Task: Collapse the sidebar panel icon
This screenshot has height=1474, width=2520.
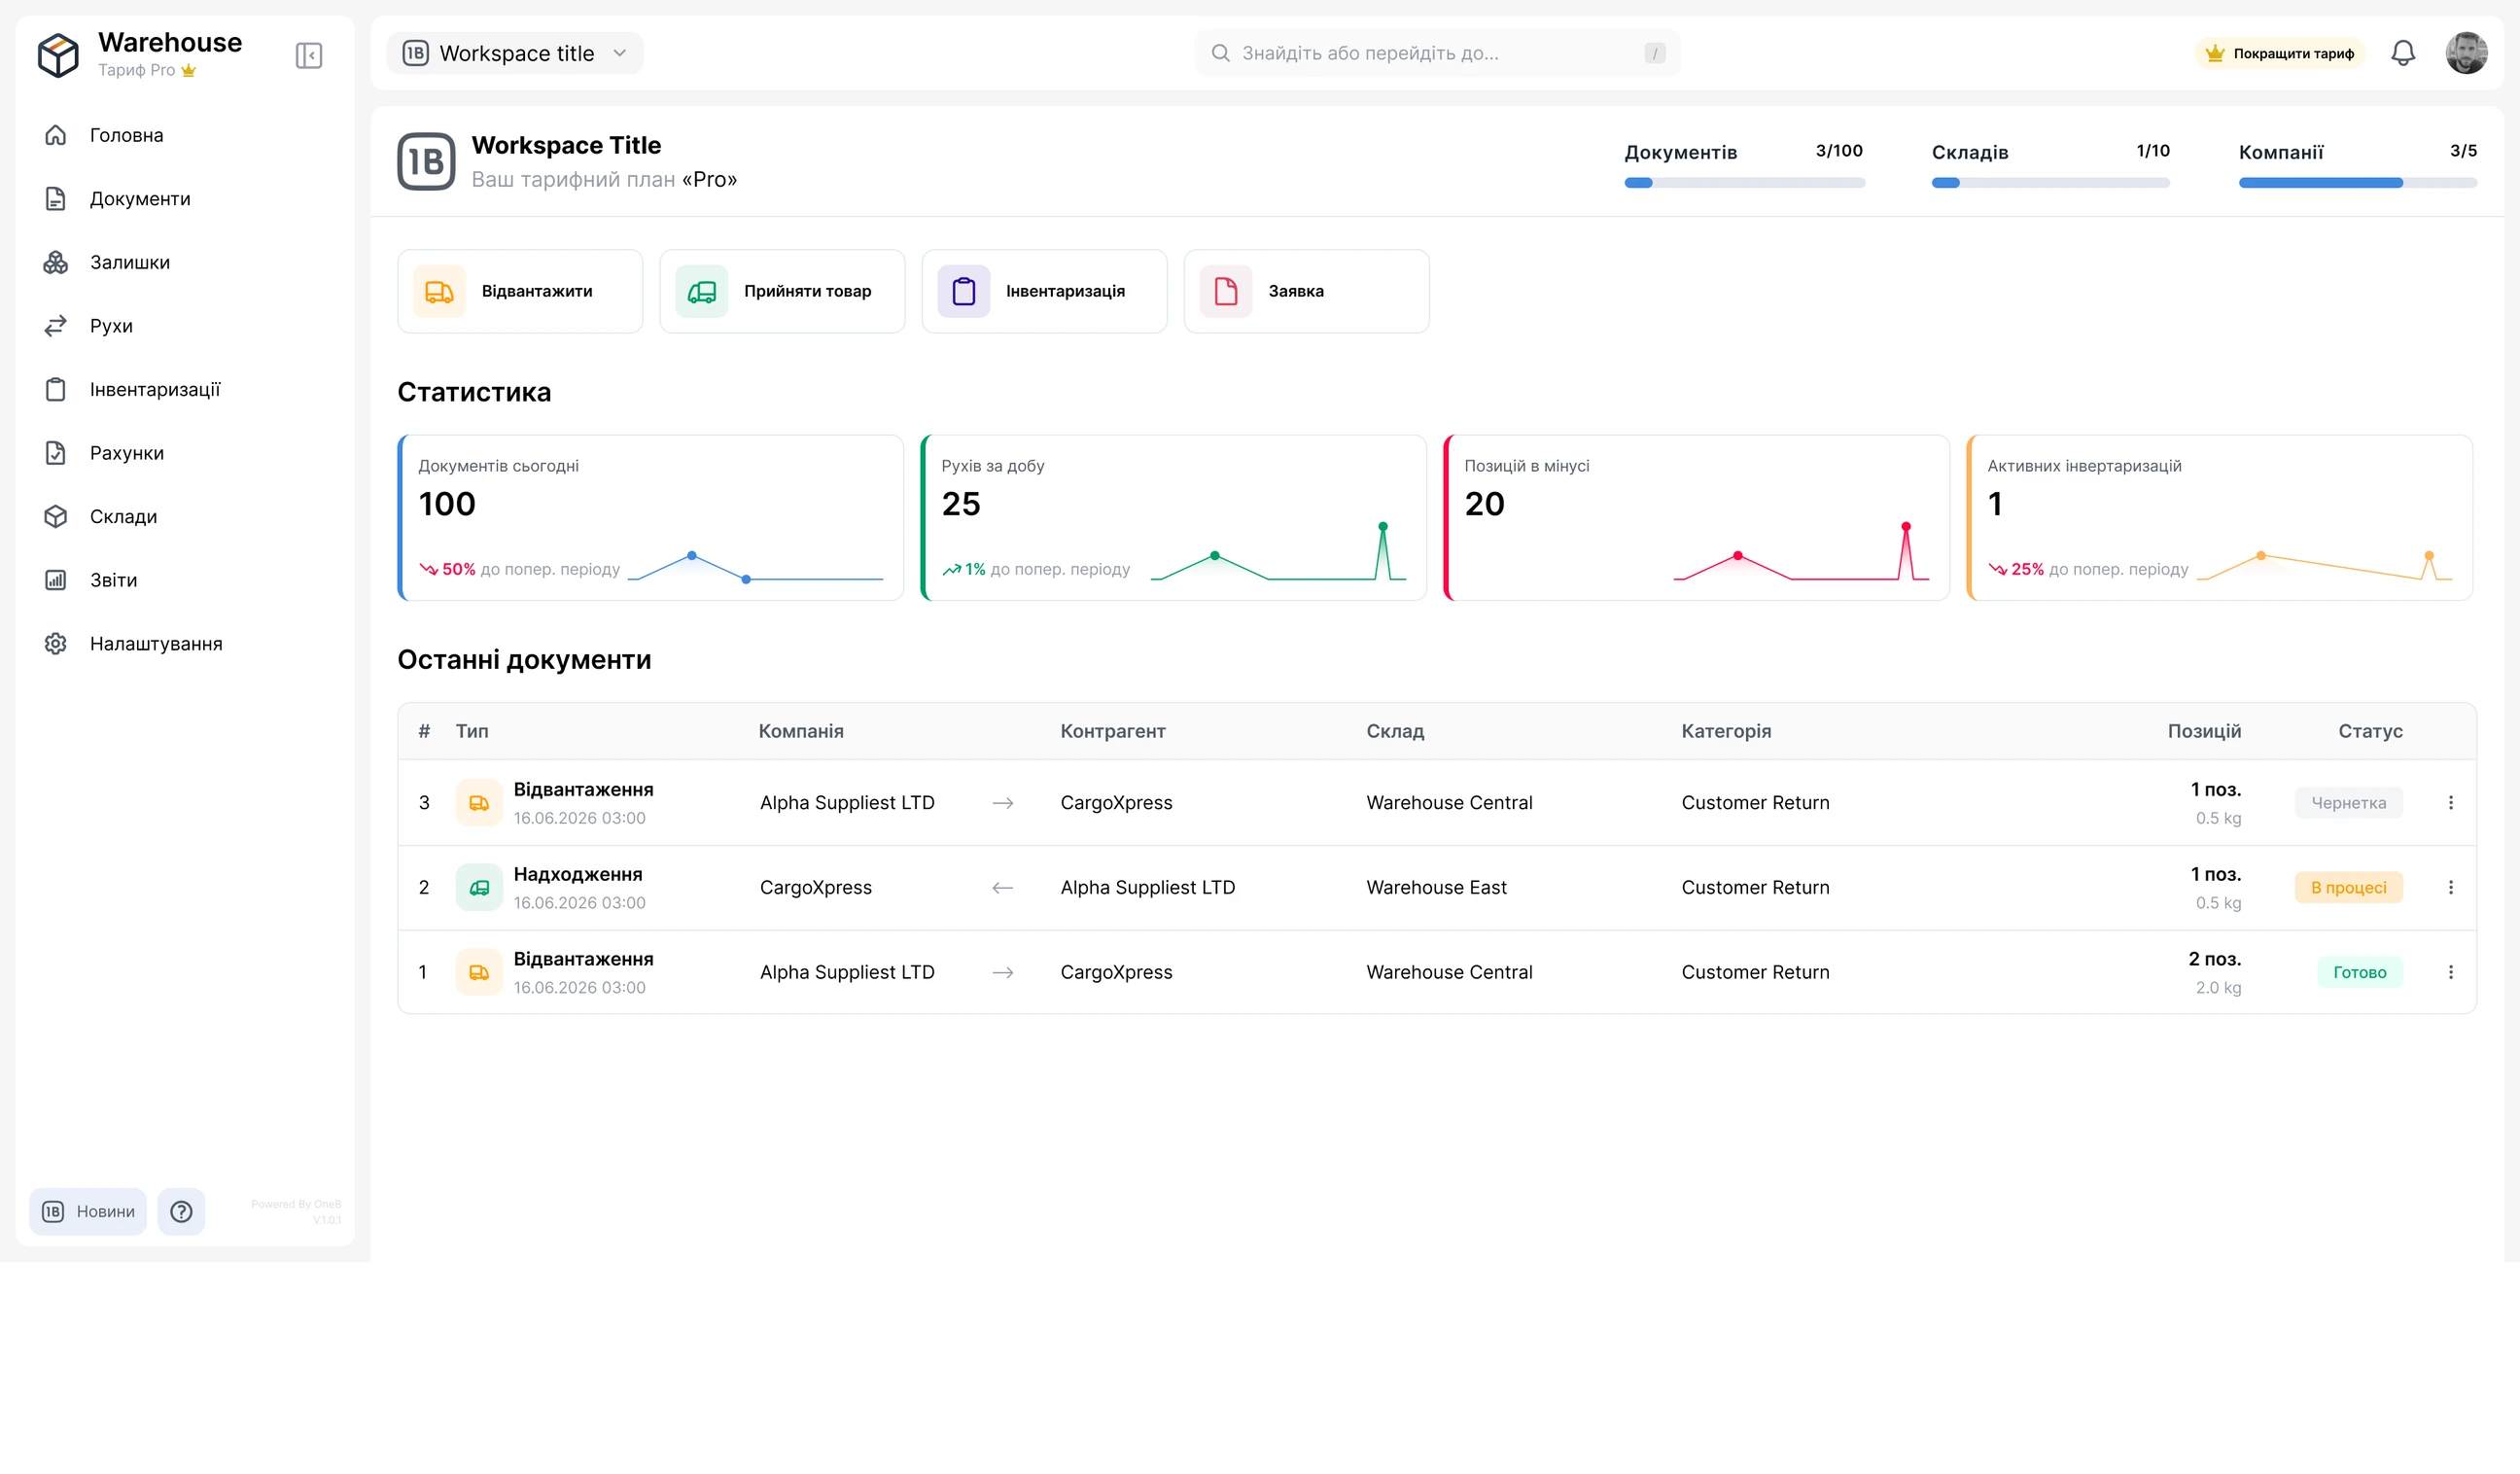Action: [309, 55]
